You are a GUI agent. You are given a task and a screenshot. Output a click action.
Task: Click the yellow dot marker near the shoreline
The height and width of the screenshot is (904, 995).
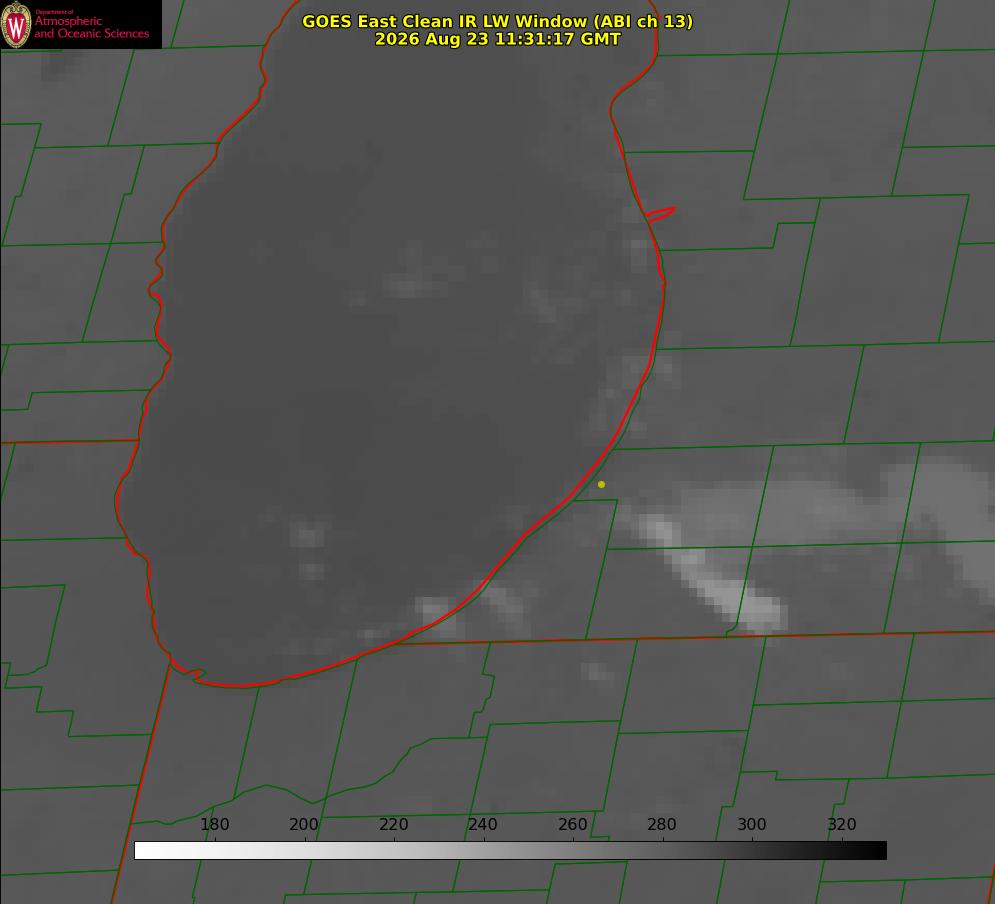pos(601,484)
